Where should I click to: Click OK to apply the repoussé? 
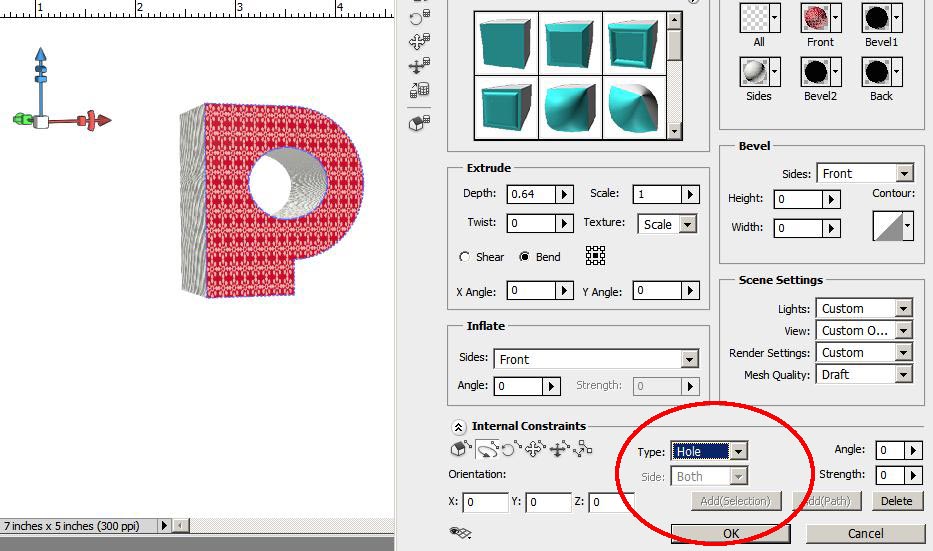730,534
